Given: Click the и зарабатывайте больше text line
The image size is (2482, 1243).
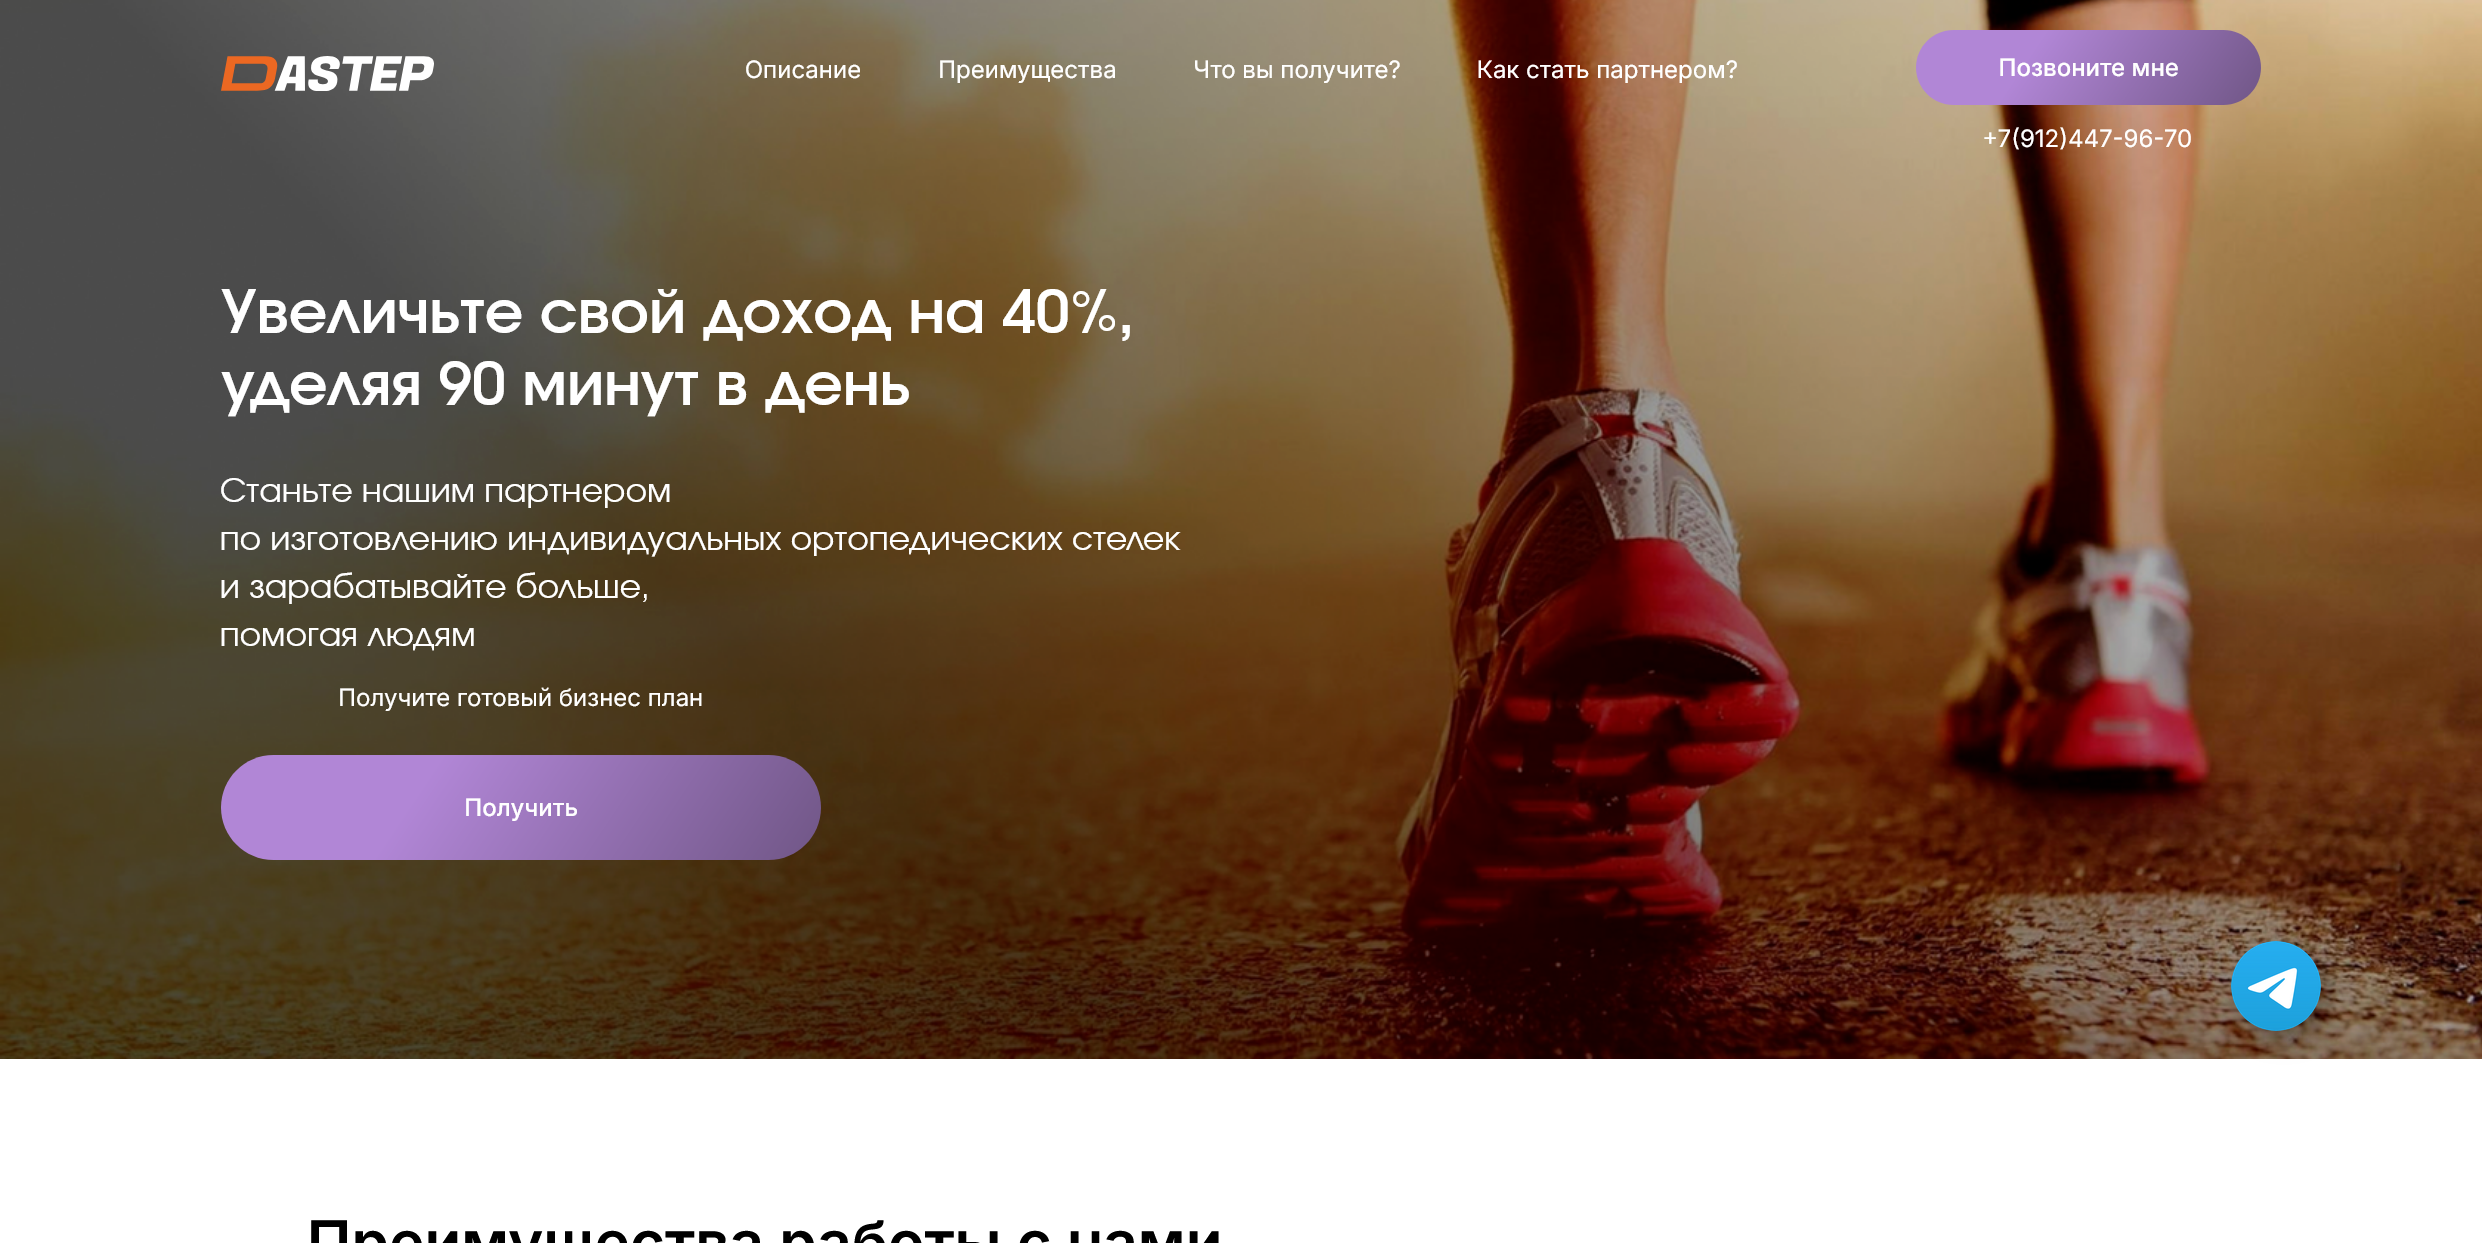Looking at the screenshot, I should point(434,587).
